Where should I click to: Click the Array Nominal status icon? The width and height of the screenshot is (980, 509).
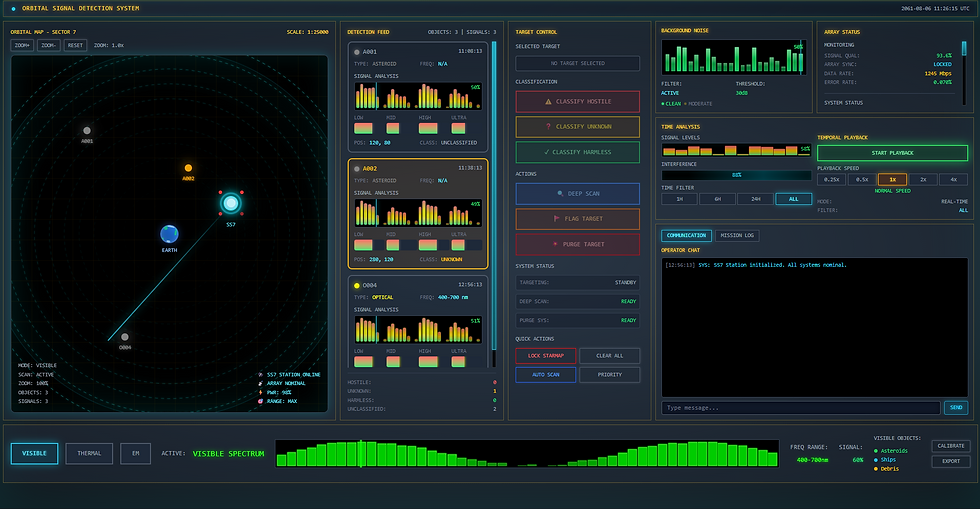[x=261, y=383]
